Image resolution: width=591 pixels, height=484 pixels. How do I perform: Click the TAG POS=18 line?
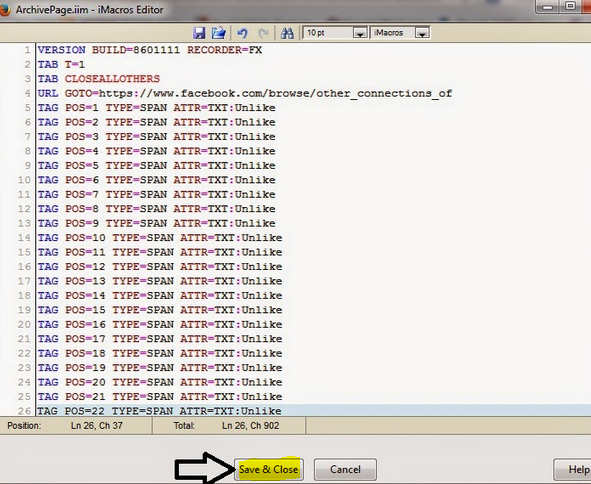(160, 353)
